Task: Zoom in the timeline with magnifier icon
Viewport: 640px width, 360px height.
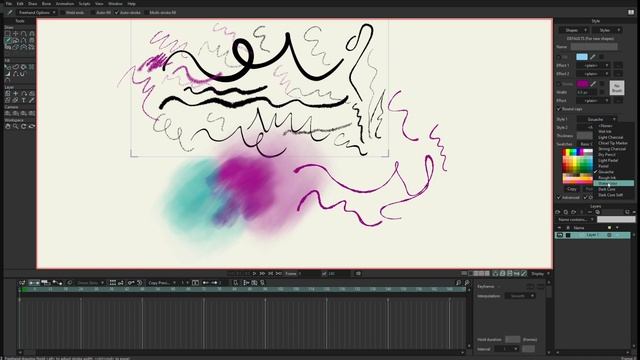Action: click(x=467, y=282)
